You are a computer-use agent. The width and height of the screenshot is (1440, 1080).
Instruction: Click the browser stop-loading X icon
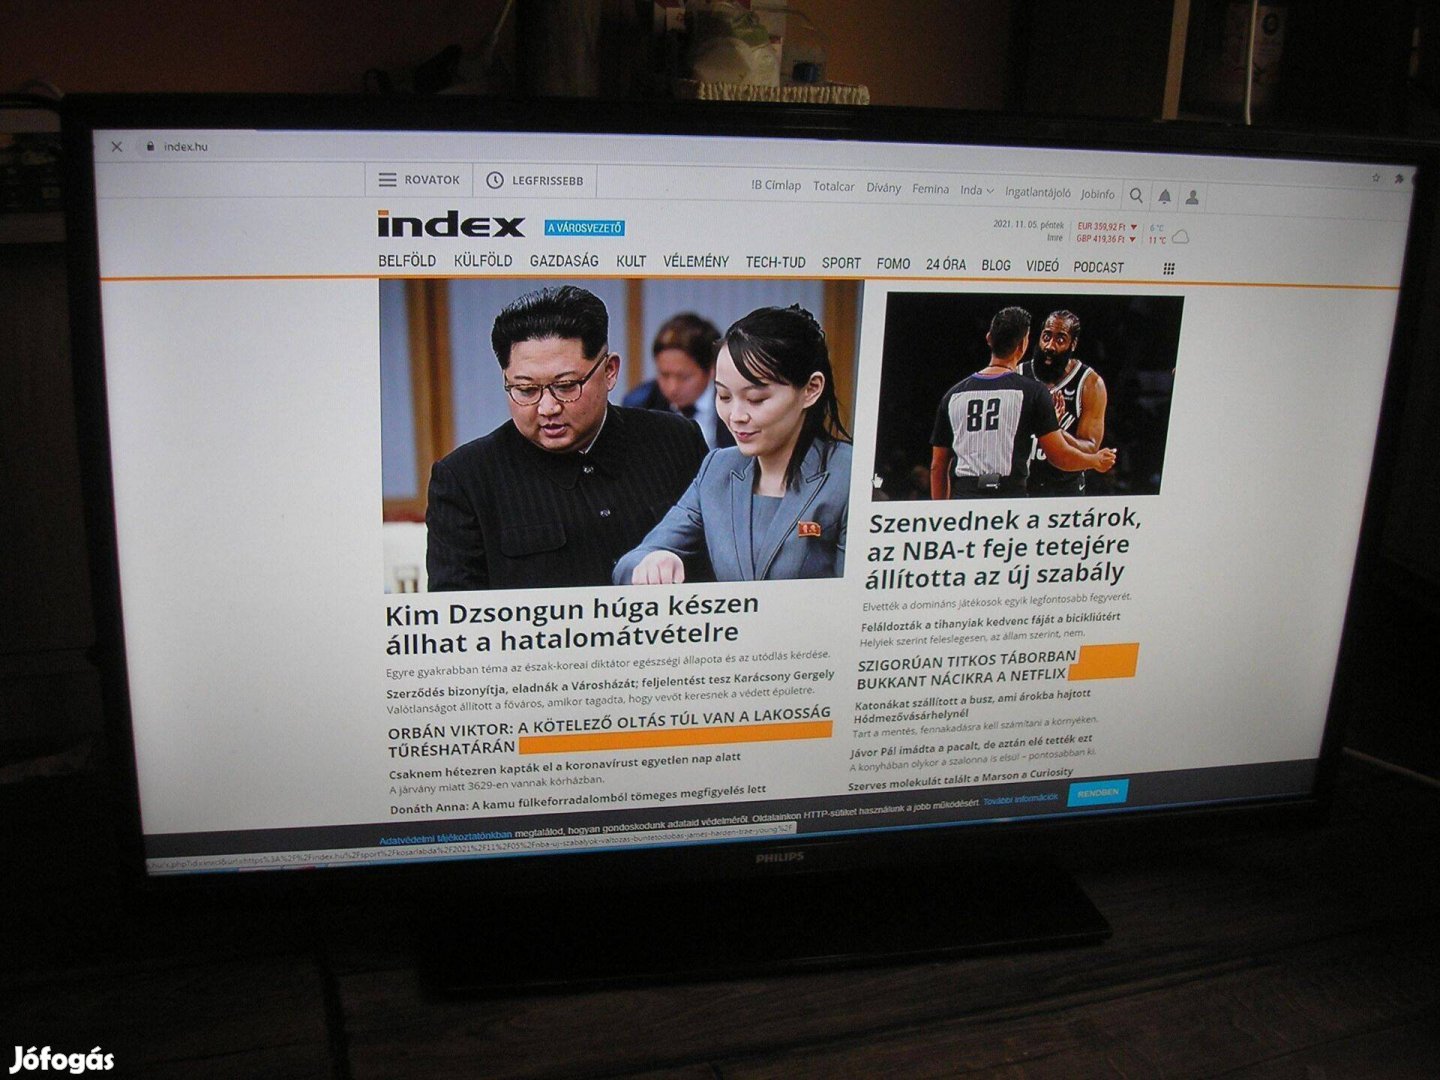click(x=117, y=146)
